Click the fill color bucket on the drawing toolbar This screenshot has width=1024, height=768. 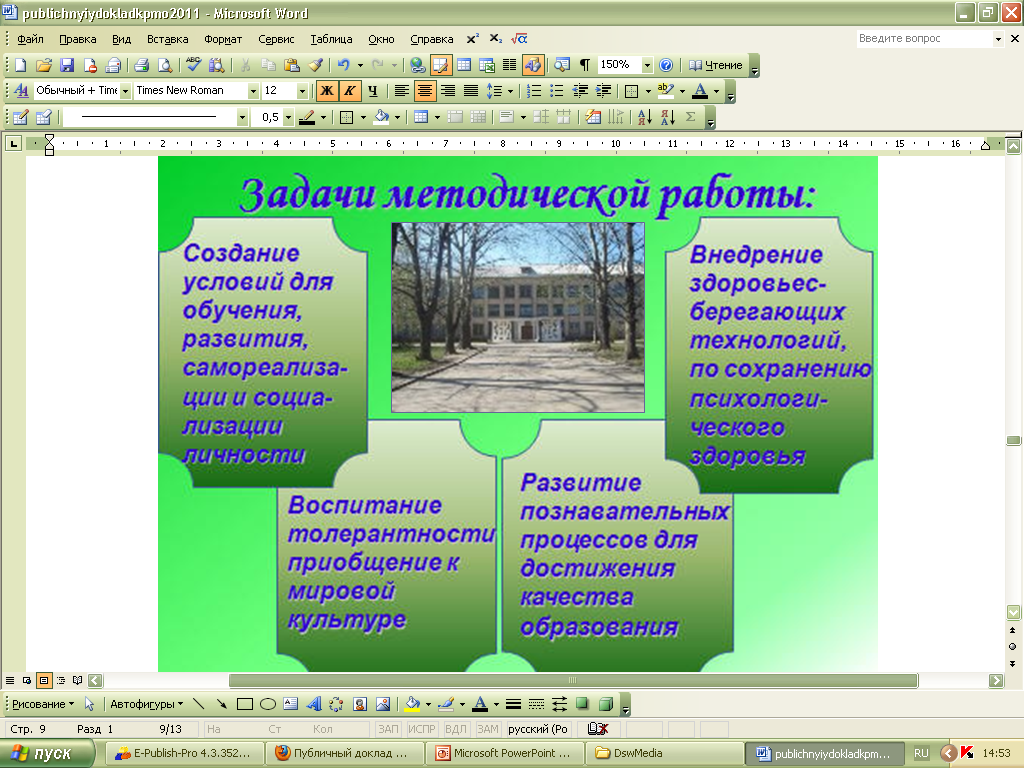(412, 704)
